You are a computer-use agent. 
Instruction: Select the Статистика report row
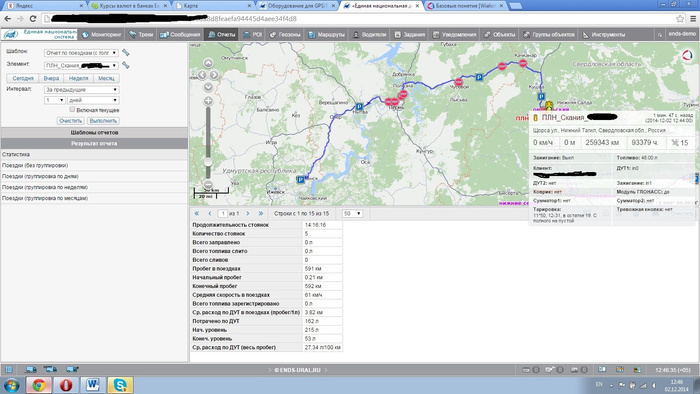click(94, 154)
